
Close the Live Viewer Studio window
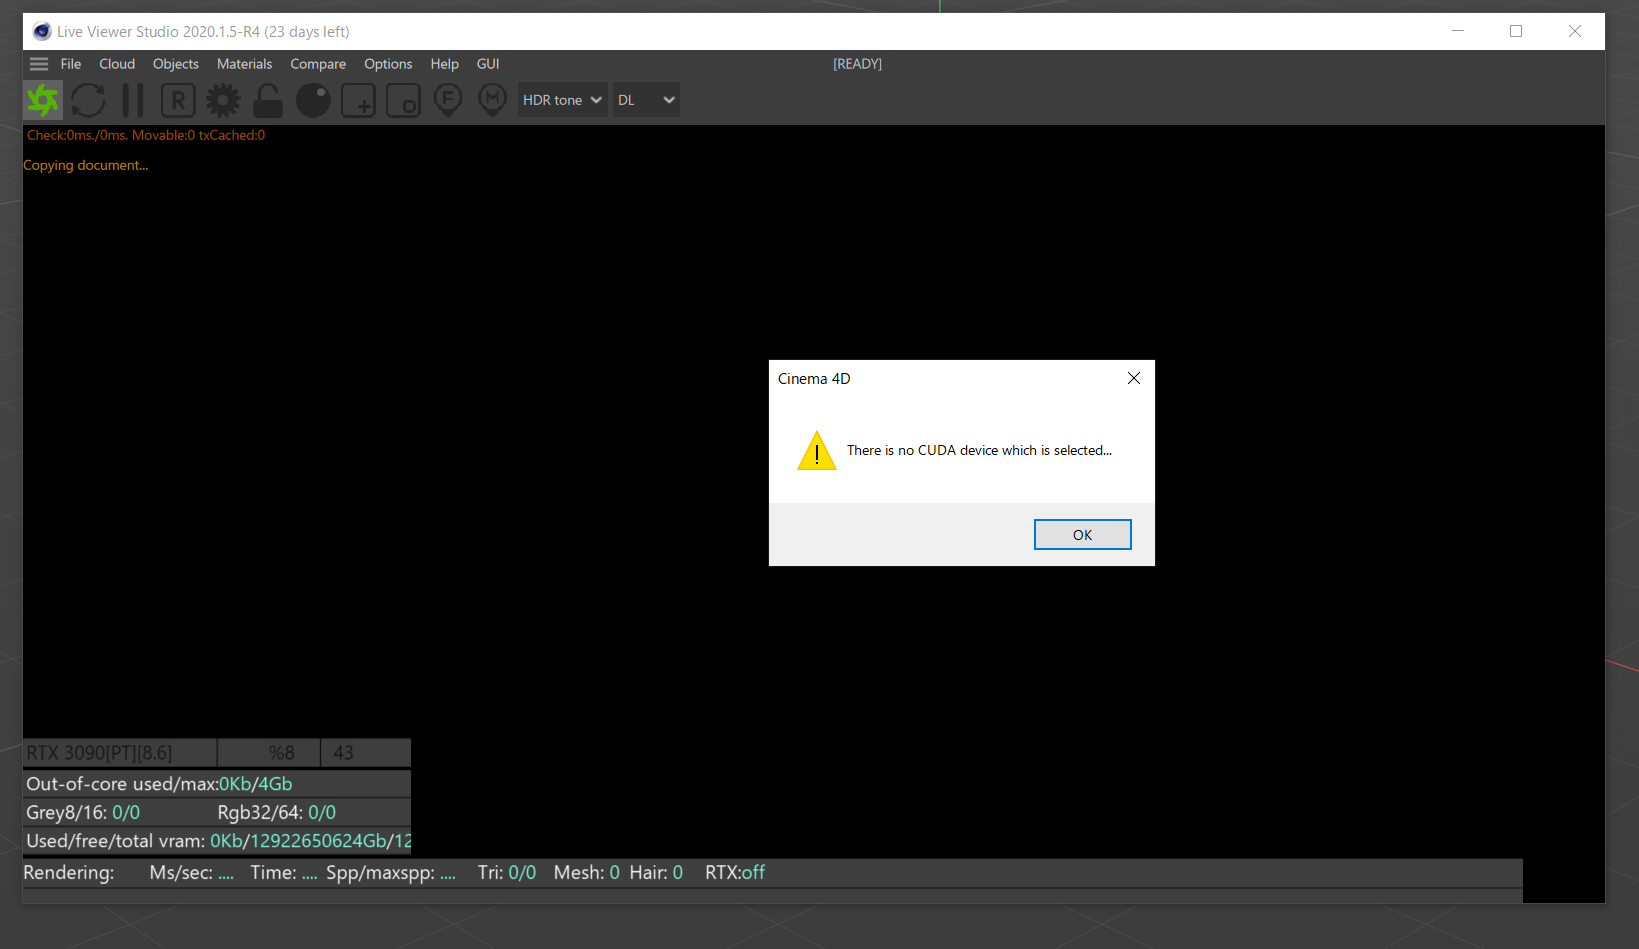click(1575, 31)
